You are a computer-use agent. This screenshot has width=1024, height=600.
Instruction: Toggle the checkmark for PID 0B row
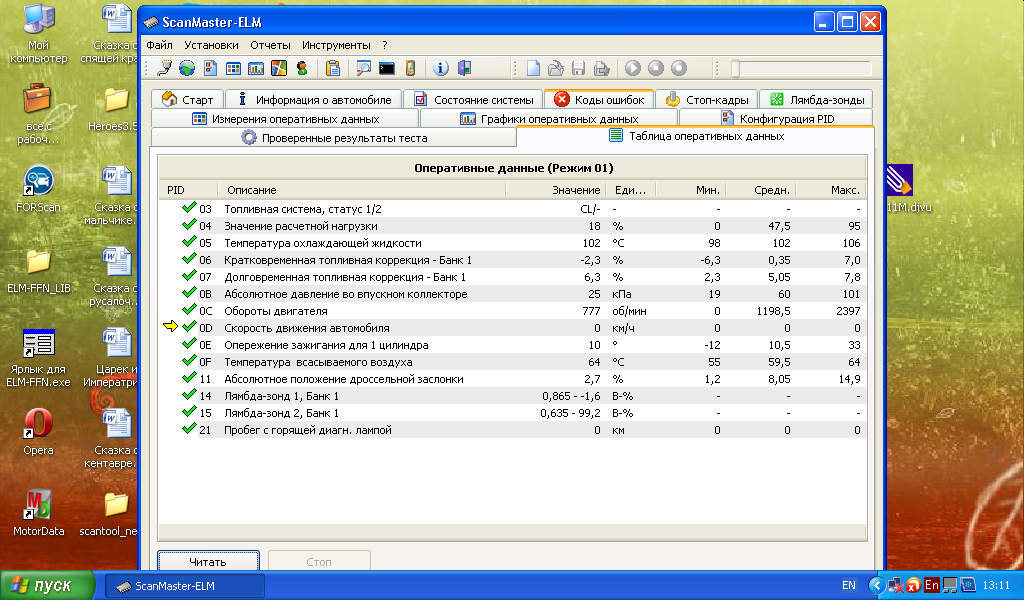pyautogui.click(x=189, y=292)
